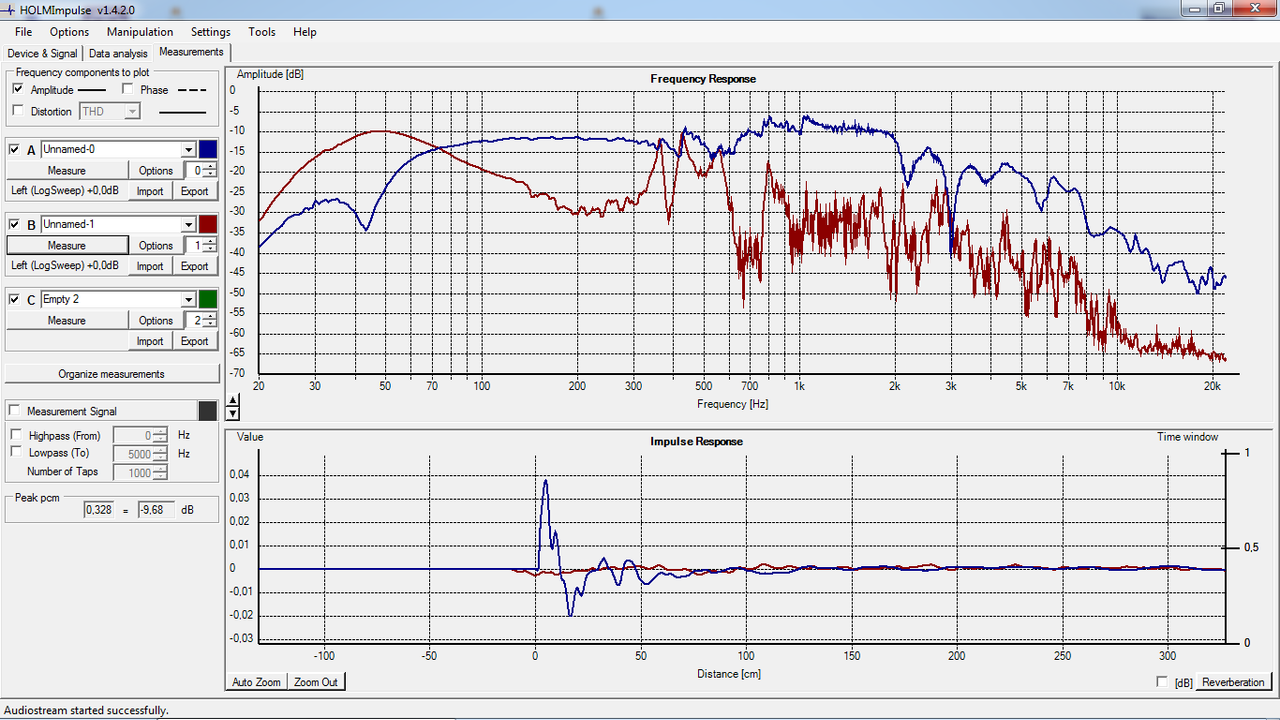The image size is (1280, 720).
Task: Switch to the Data analysis tab
Action: tap(118, 53)
